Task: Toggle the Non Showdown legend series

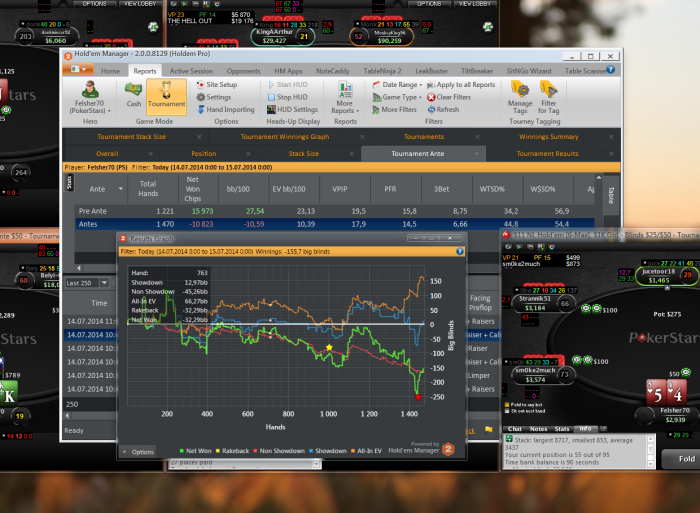Action: (x=279, y=451)
